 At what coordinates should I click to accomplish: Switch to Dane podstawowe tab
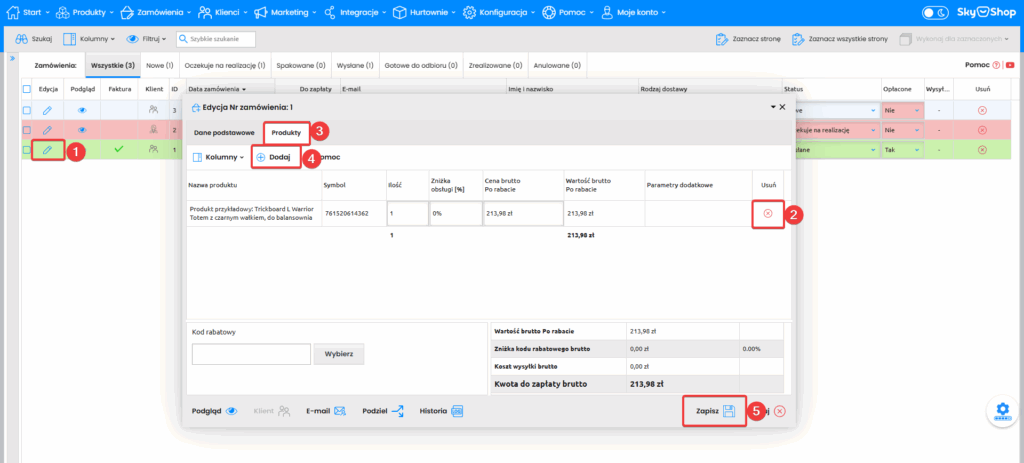point(224,132)
